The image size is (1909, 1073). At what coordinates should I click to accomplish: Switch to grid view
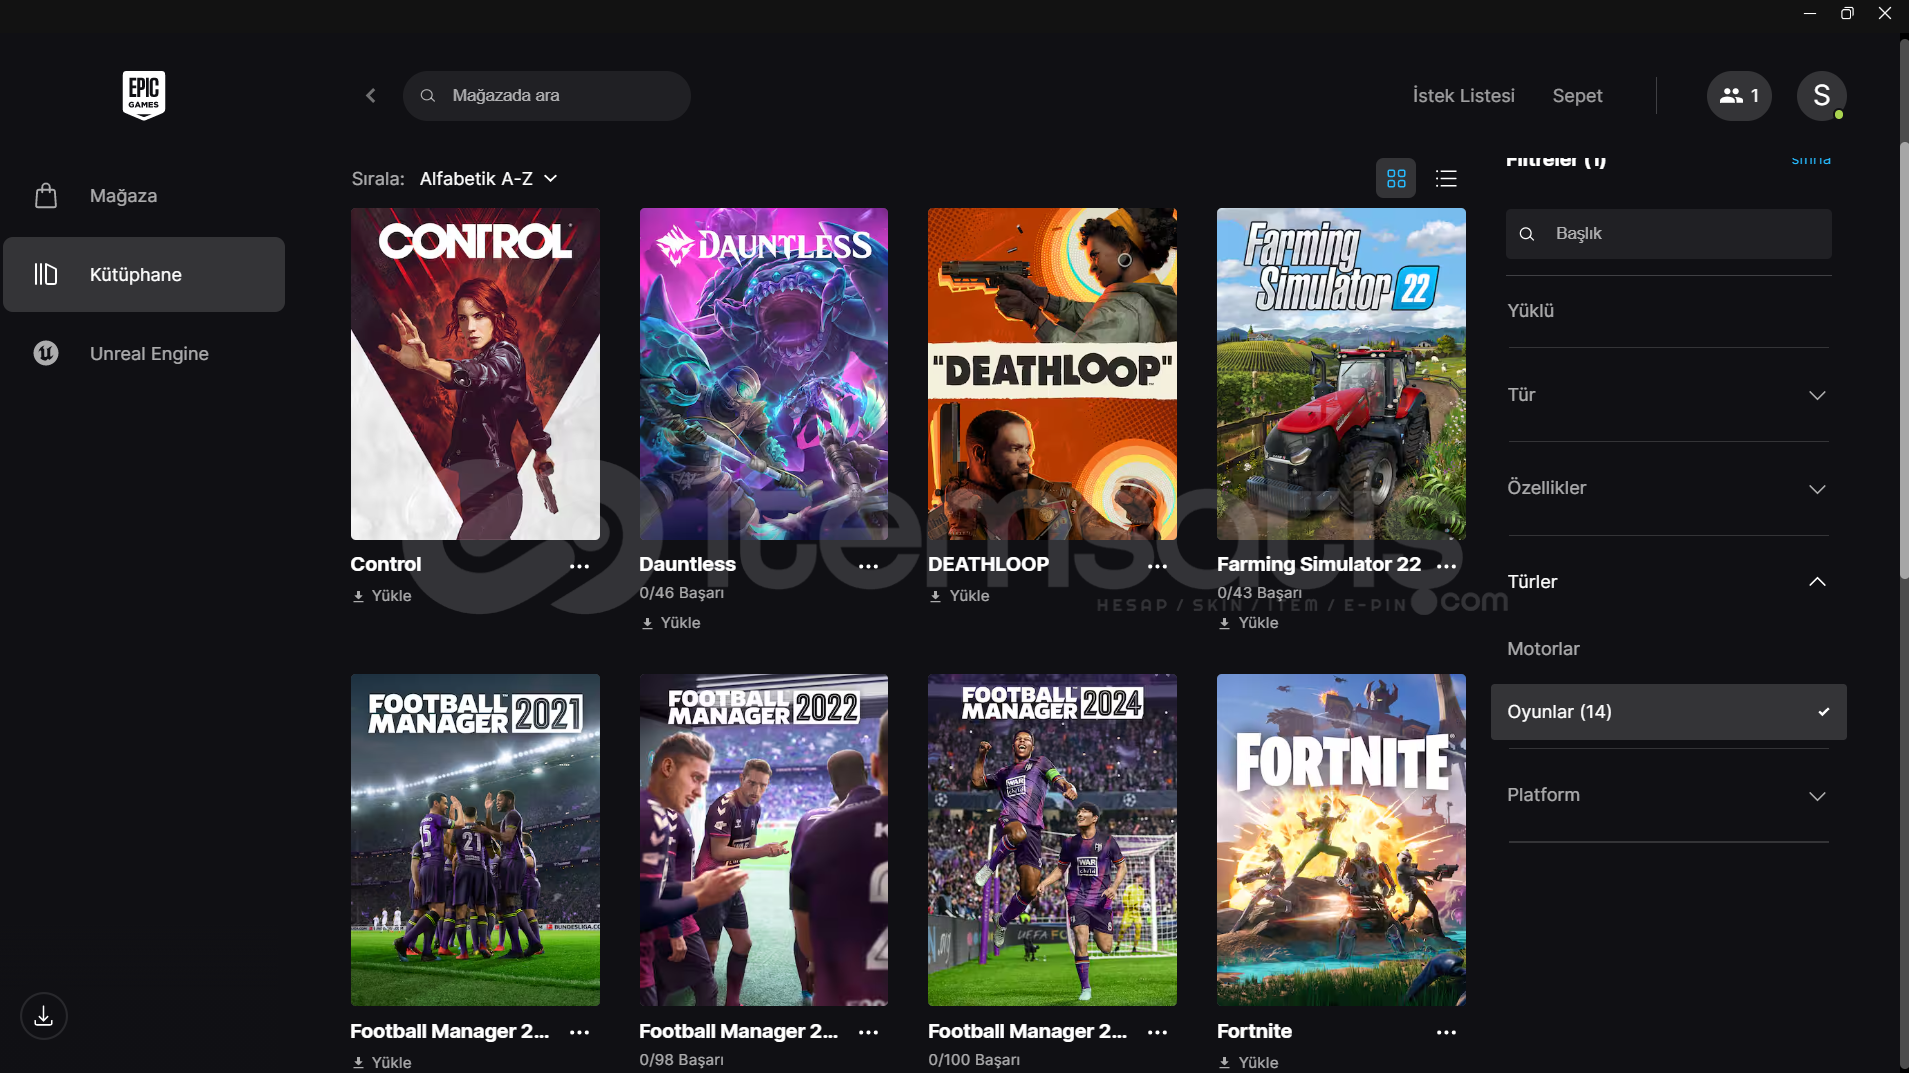[1396, 178]
